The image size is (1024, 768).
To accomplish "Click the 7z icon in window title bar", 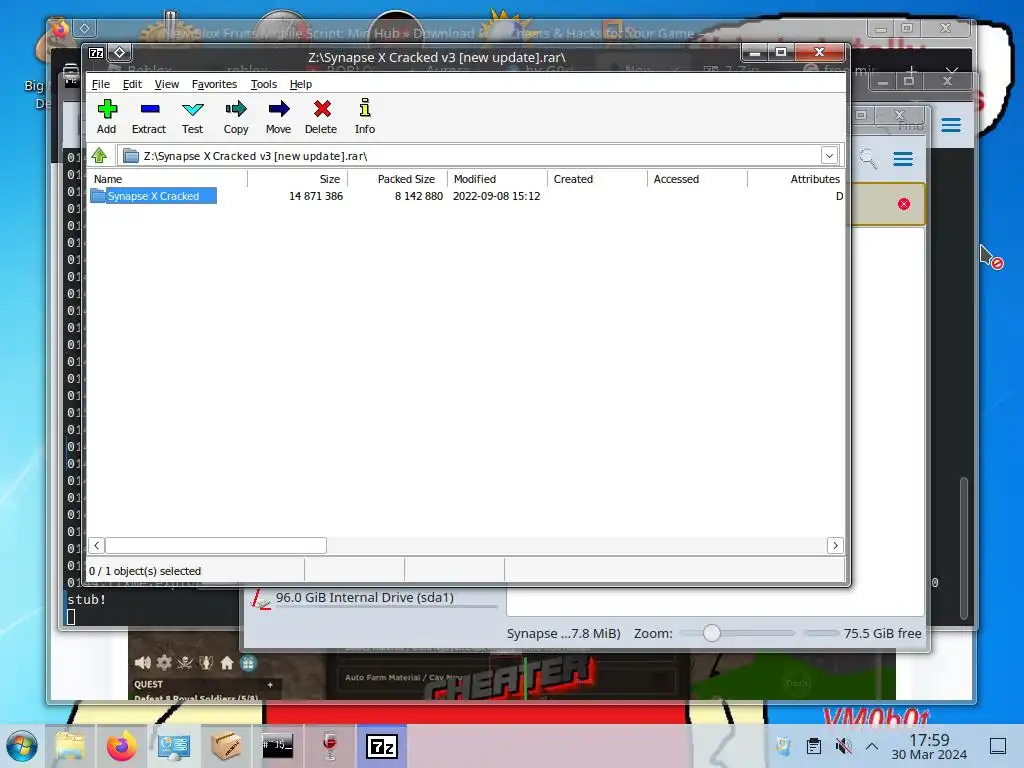I will coord(96,53).
